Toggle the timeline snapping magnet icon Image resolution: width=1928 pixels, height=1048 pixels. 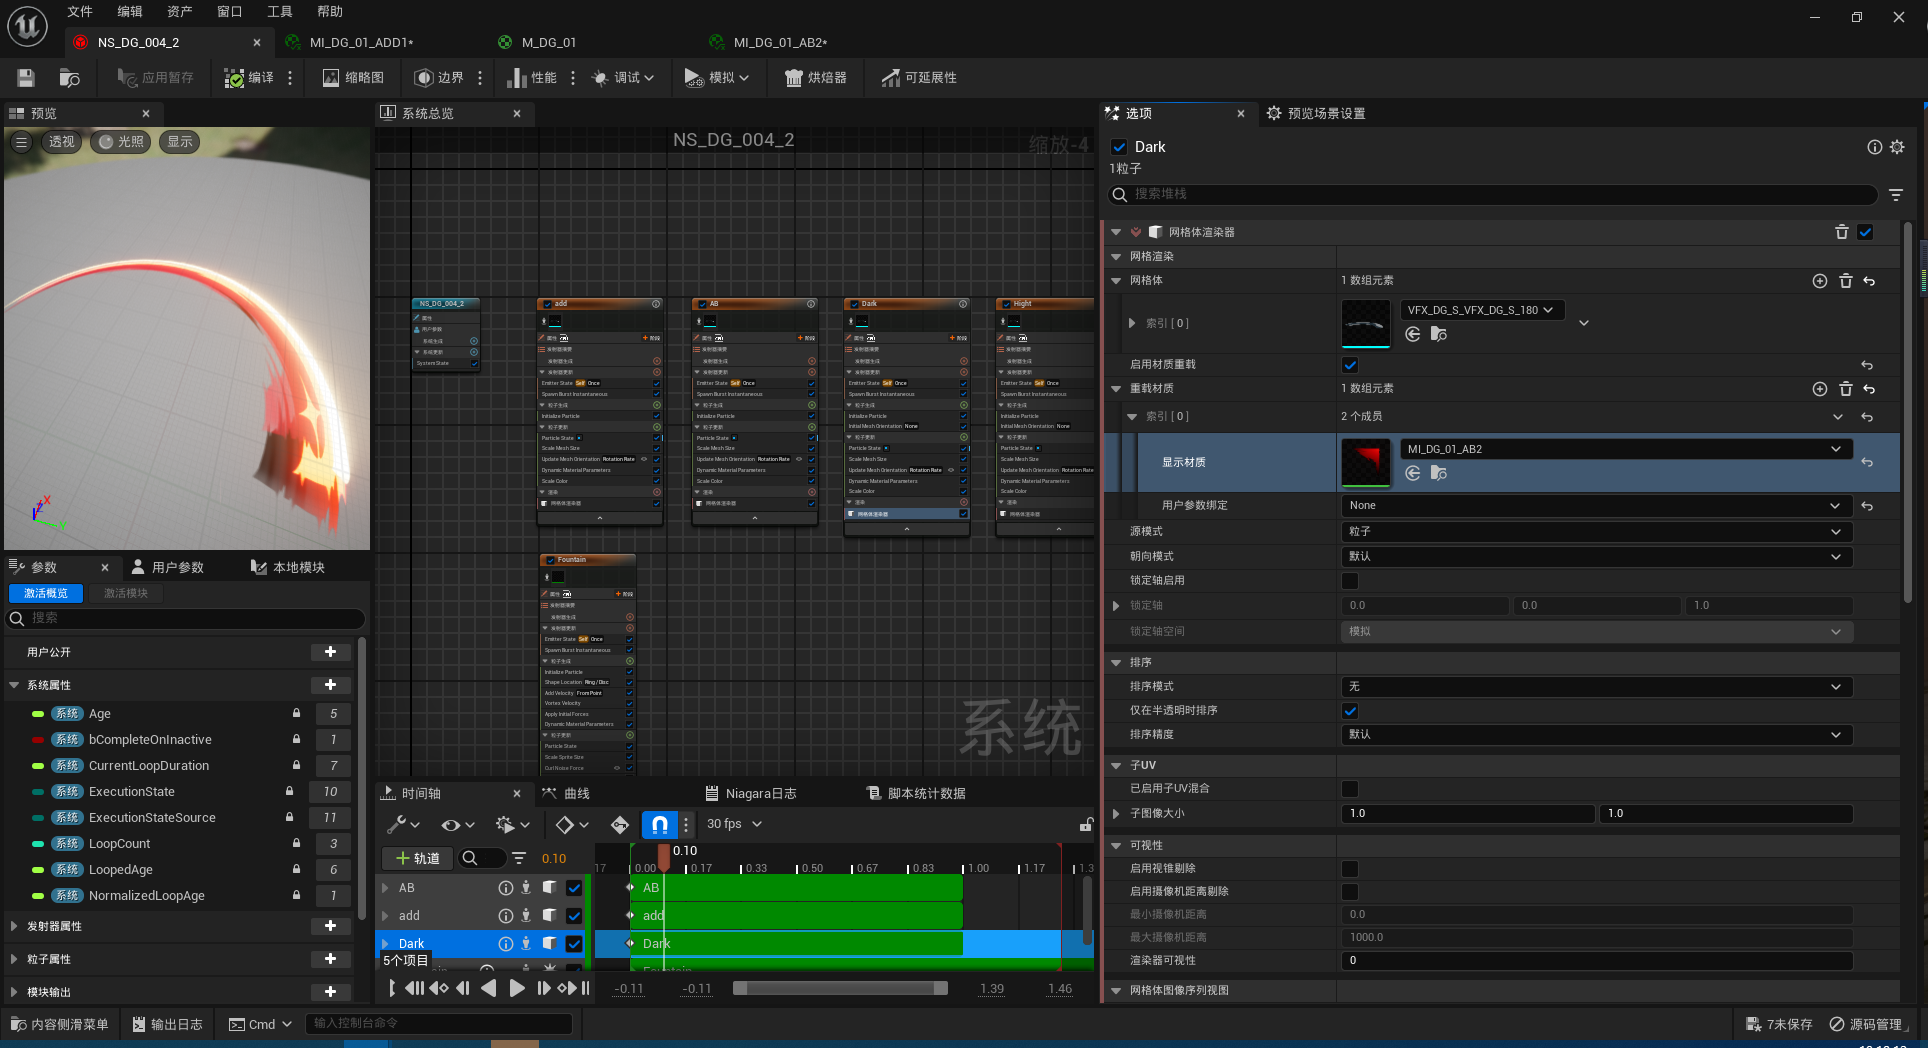659,824
